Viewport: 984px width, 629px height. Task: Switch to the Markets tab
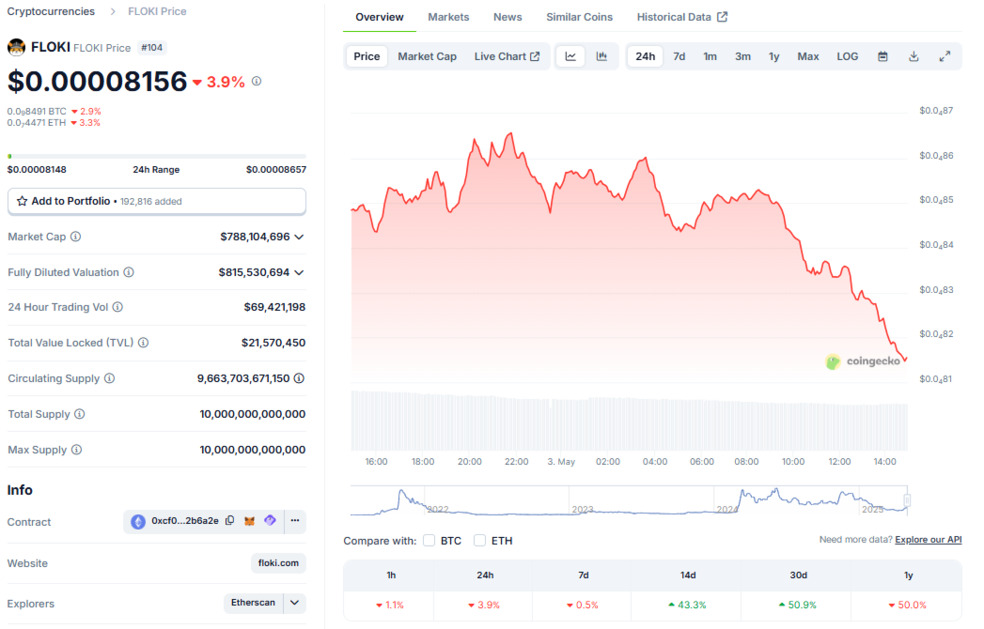449,17
